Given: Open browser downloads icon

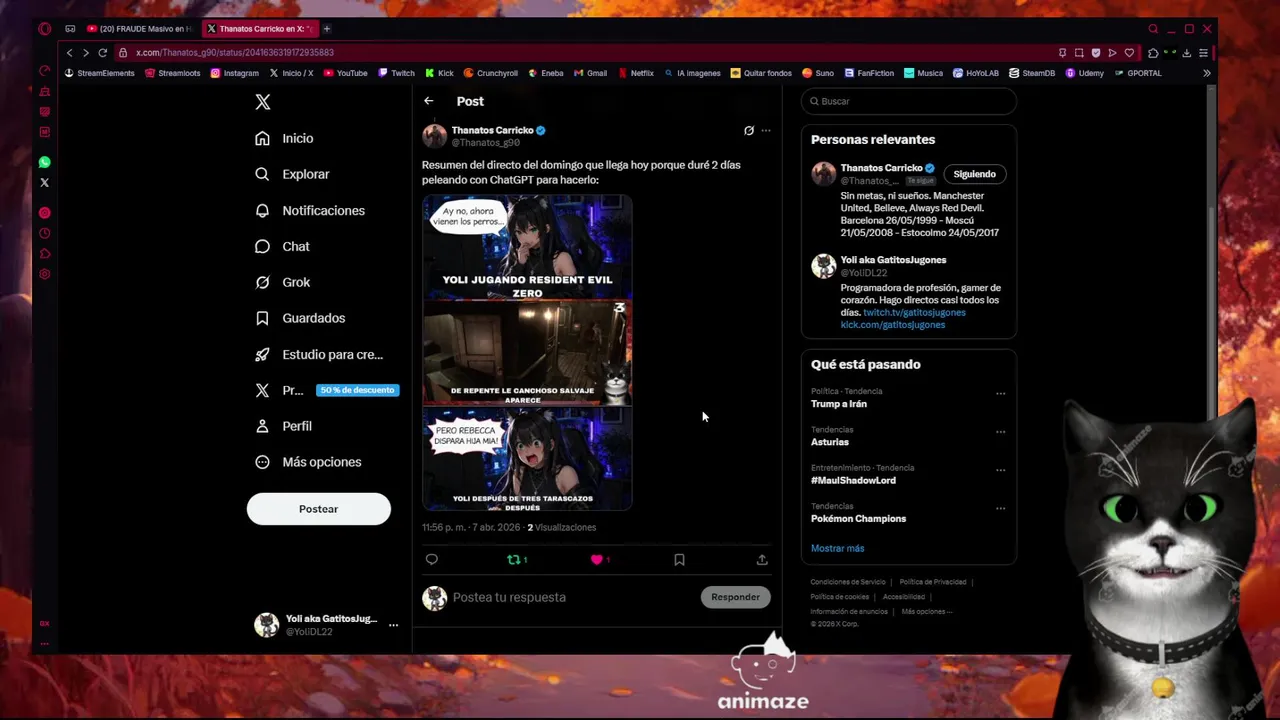Looking at the screenshot, I should tap(1187, 53).
